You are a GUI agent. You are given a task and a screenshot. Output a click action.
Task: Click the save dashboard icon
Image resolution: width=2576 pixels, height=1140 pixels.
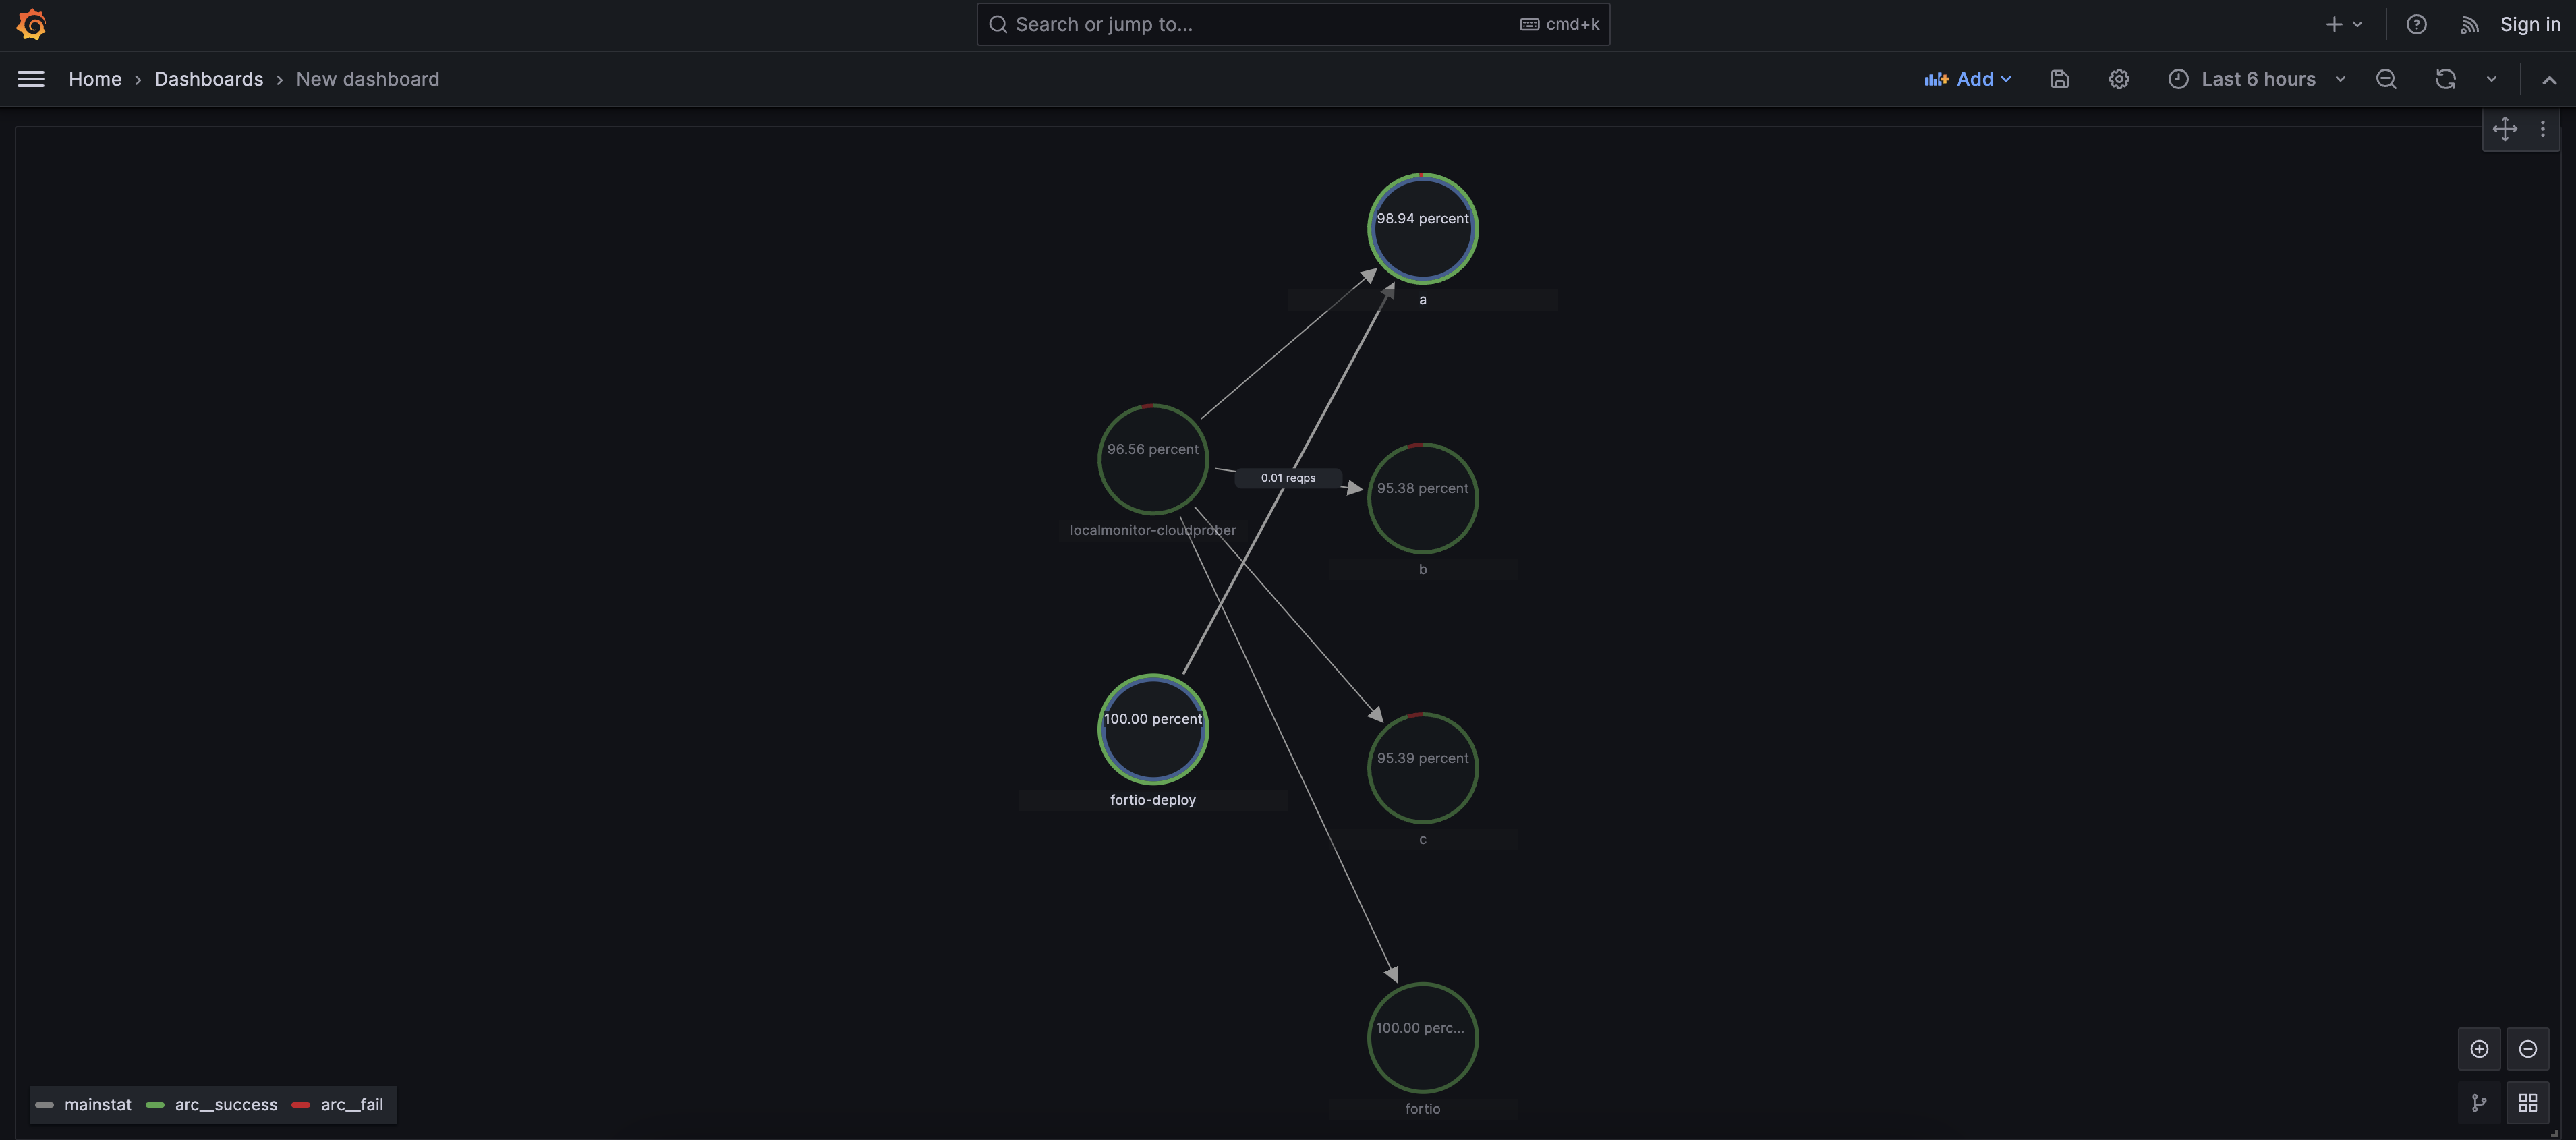[2059, 79]
